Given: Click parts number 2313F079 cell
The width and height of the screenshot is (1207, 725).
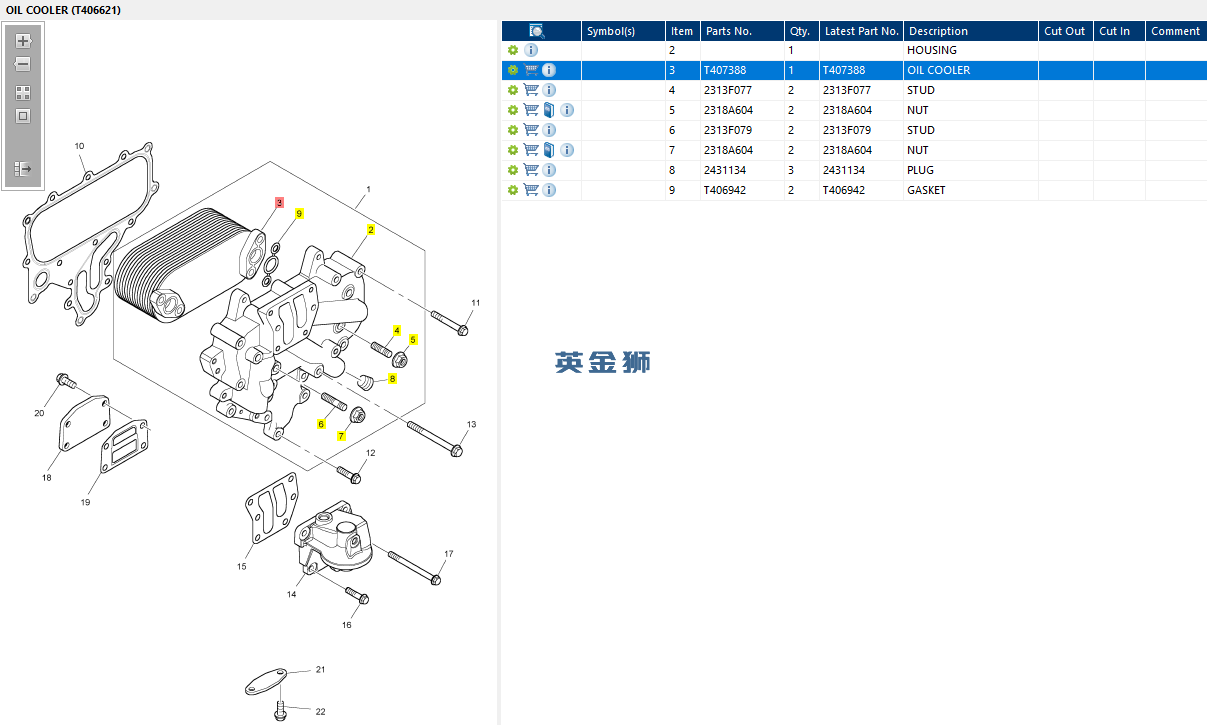Looking at the screenshot, I should (x=743, y=130).
